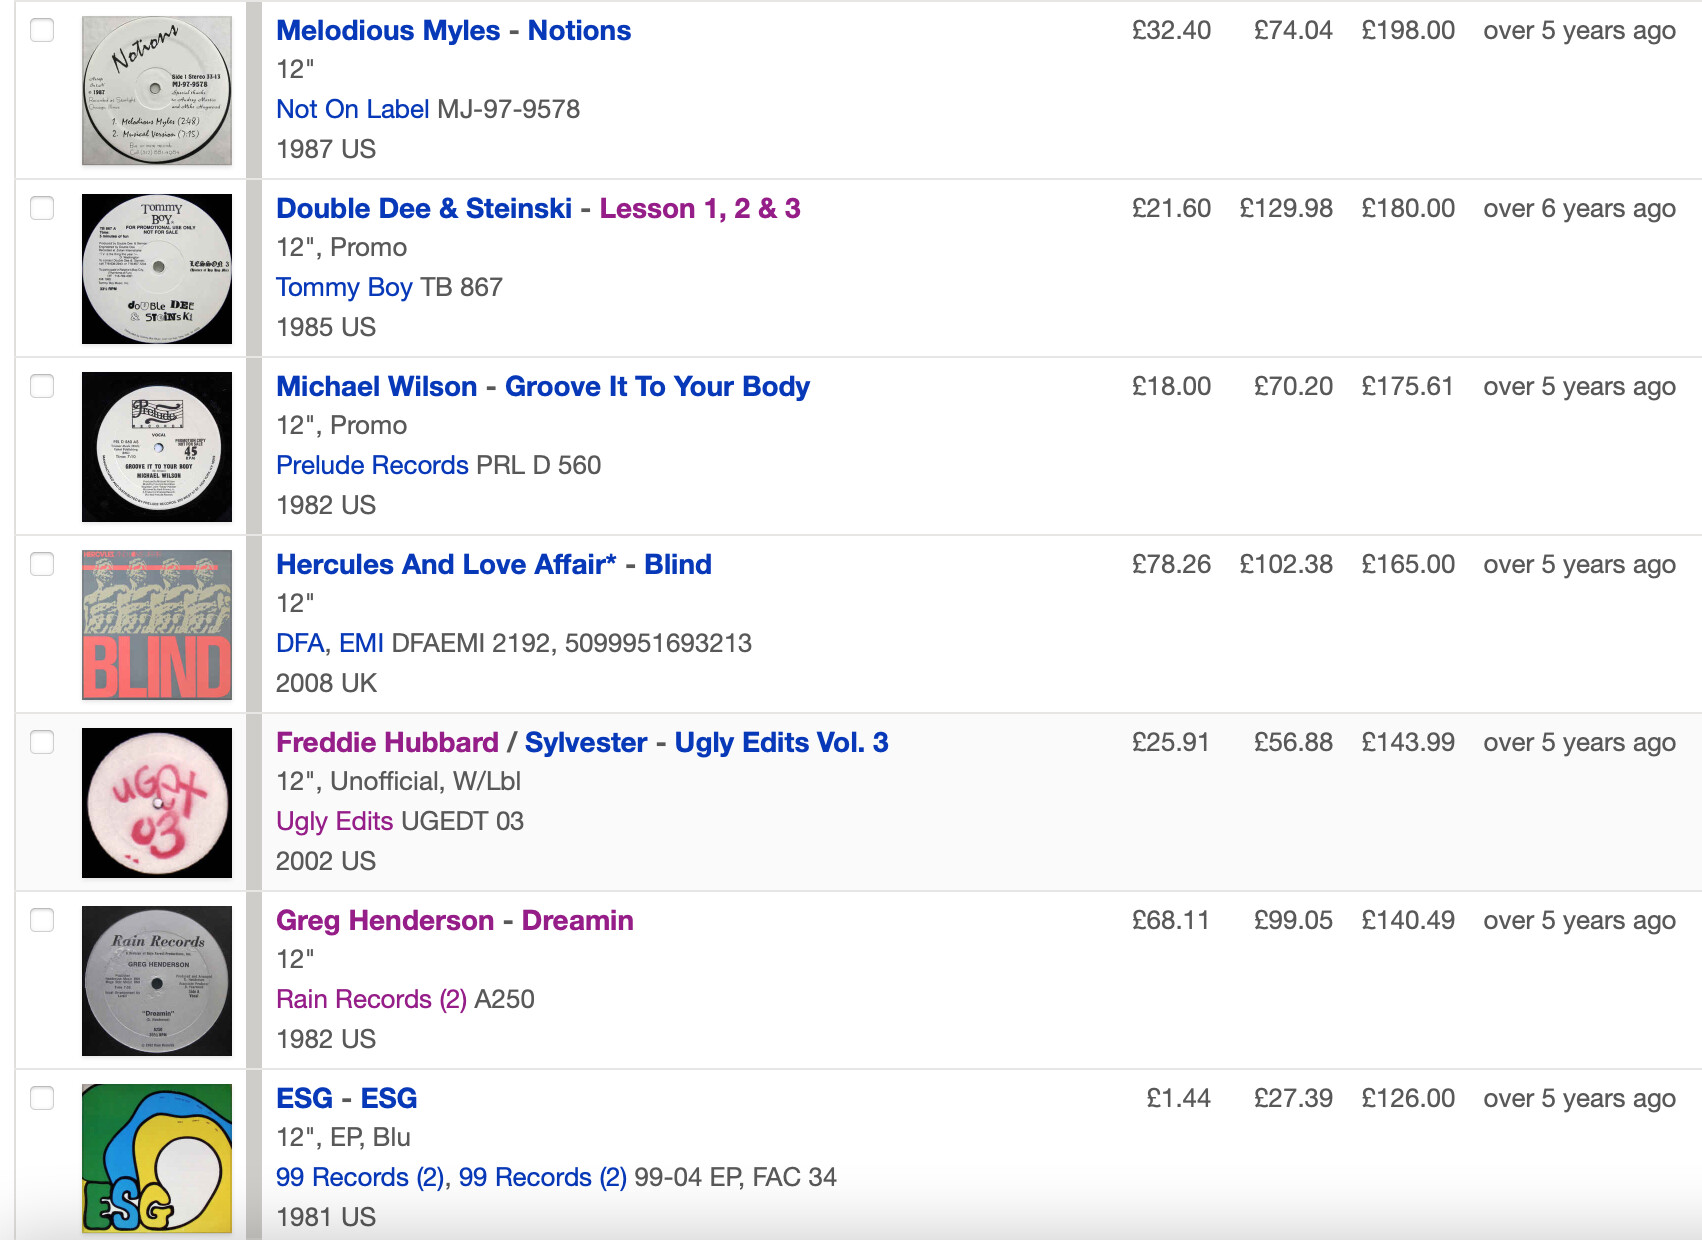View the ESG cover artwork
The height and width of the screenshot is (1240, 1702).
(157, 1159)
